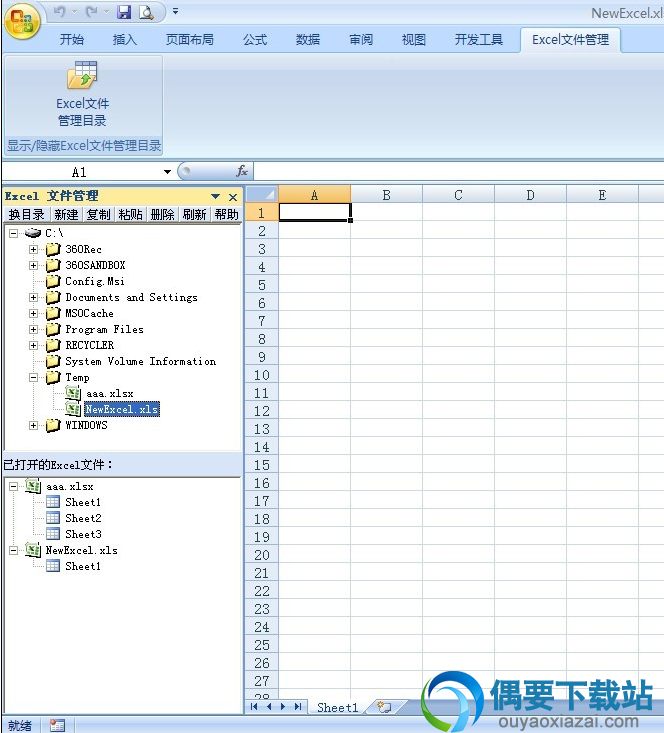Open the Office button menu
Viewport: 664px width, 733px height.
coord(22,22)
